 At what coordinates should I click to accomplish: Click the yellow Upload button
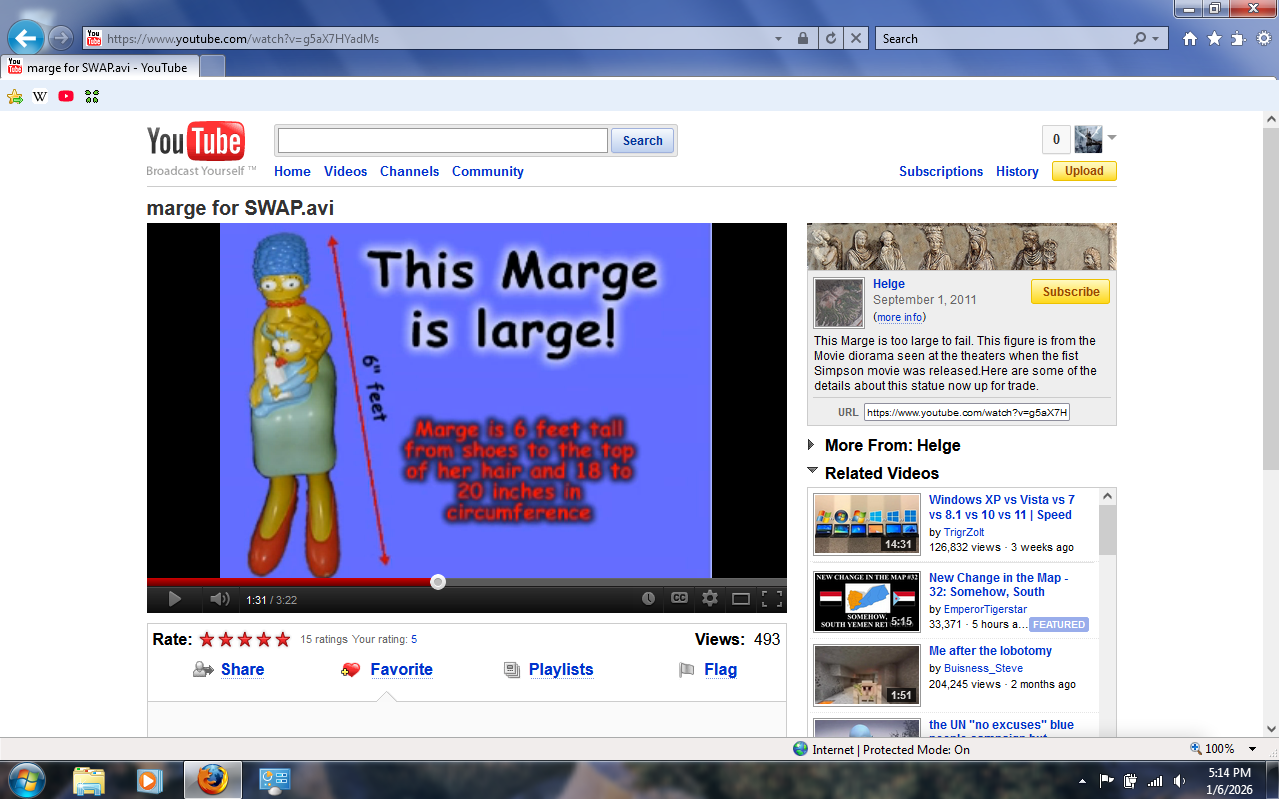coord(1084,171)
